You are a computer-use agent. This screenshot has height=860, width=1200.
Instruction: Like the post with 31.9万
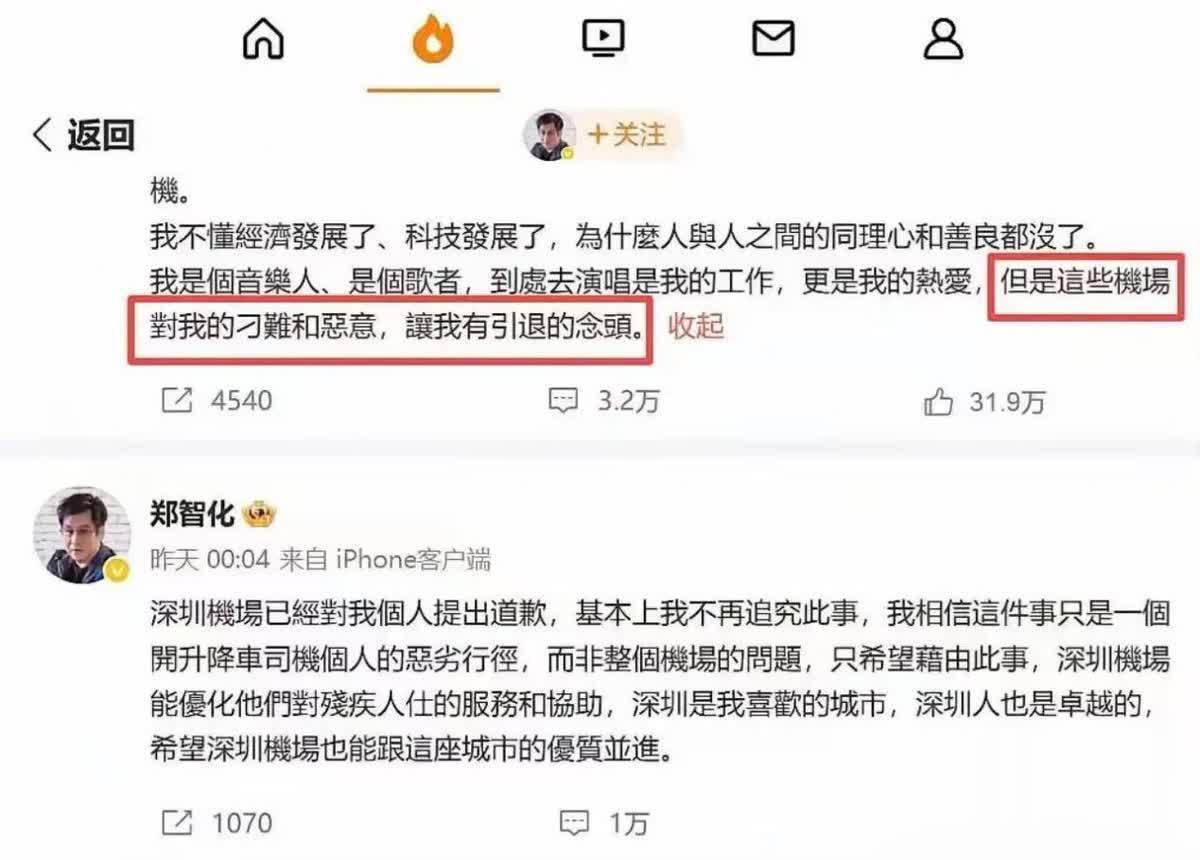click(938, 401)
